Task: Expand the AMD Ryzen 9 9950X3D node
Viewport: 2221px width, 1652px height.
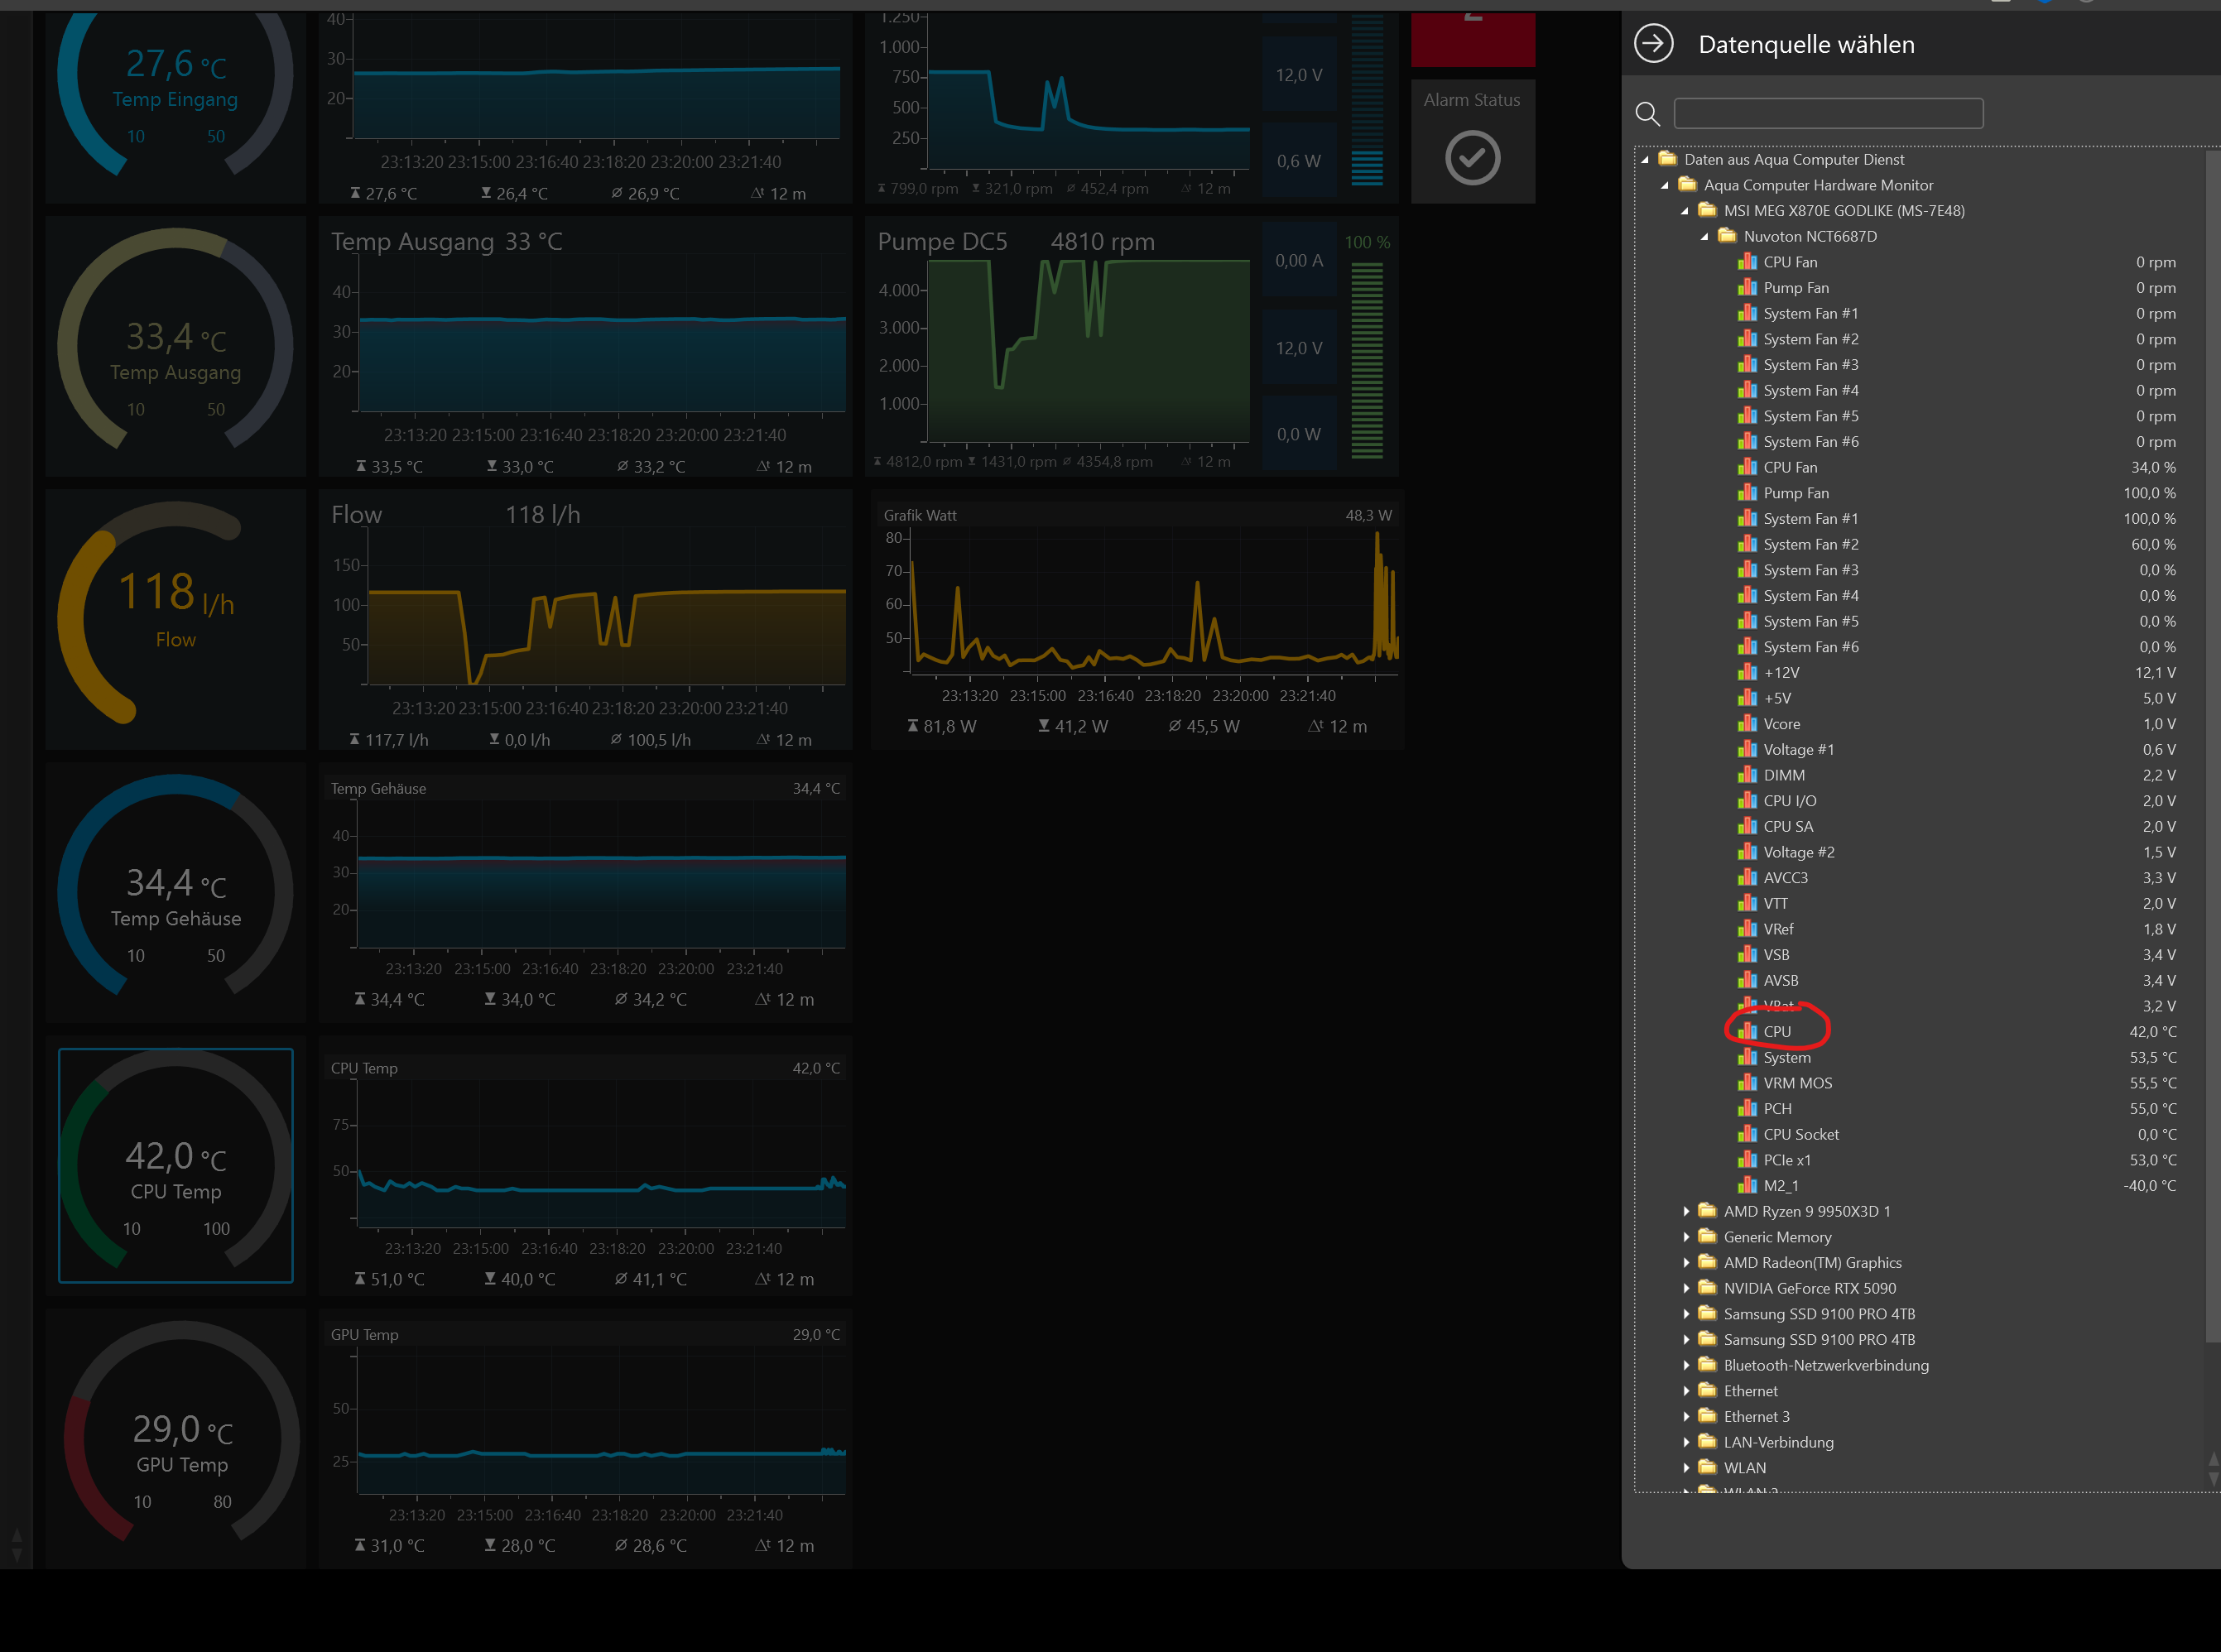Action: 1686,1211
